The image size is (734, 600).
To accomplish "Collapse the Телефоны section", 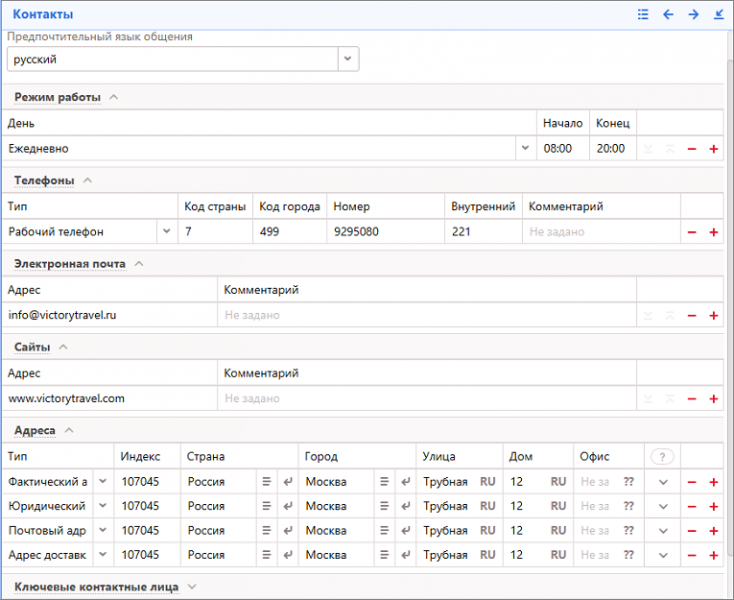I will (87, 181).
